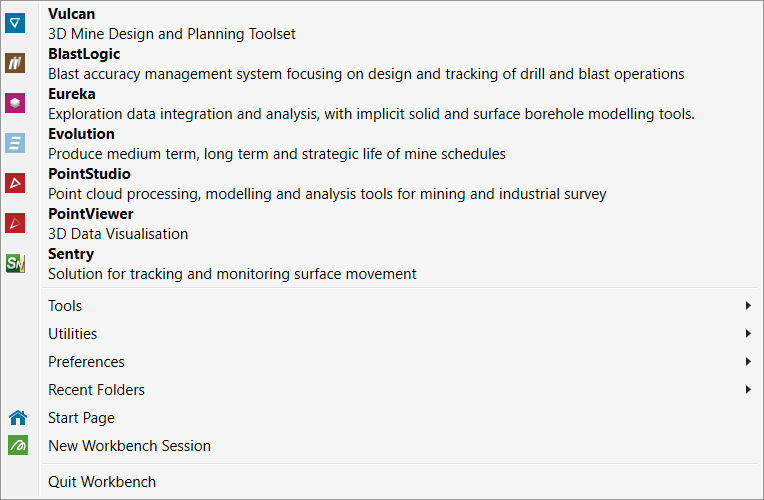
Task: Launch Vulcan 3D Mine Design toolset
Action: 172,24
